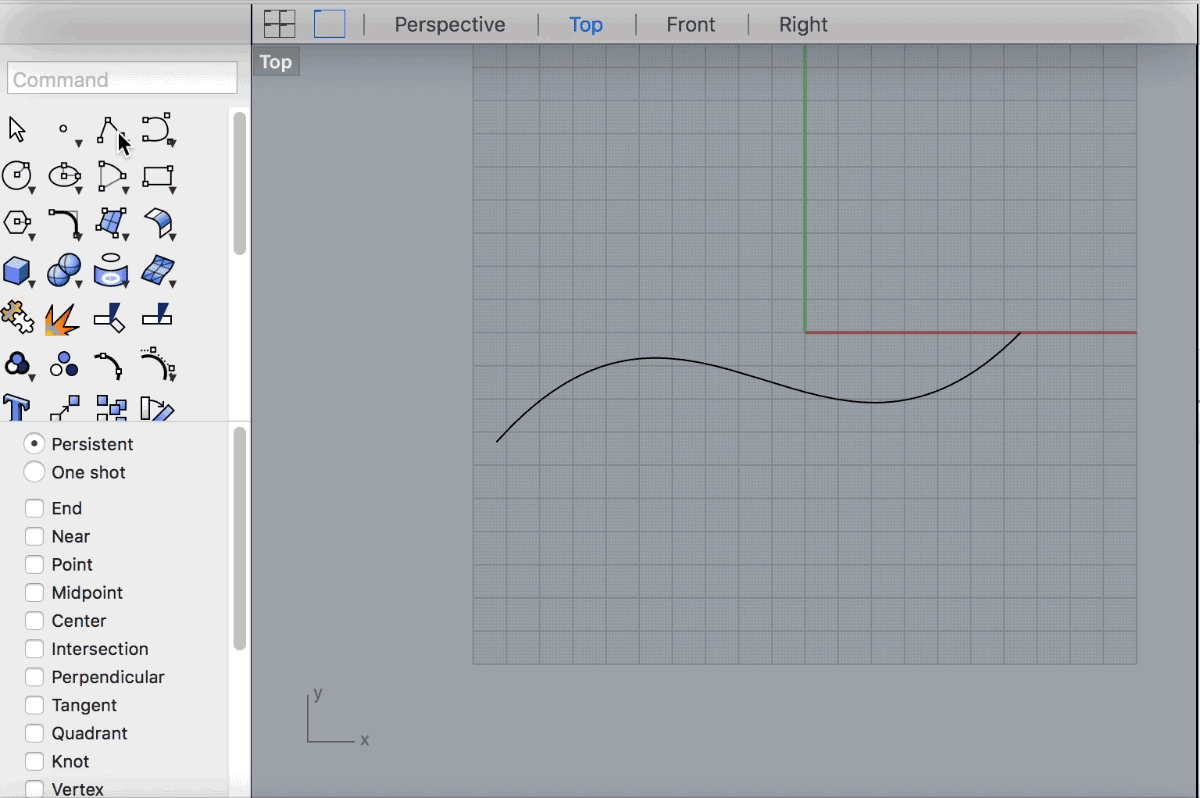Switch to the Perspective viewport tab
This screenshot has height=798, width=1200.
[449, 24]
